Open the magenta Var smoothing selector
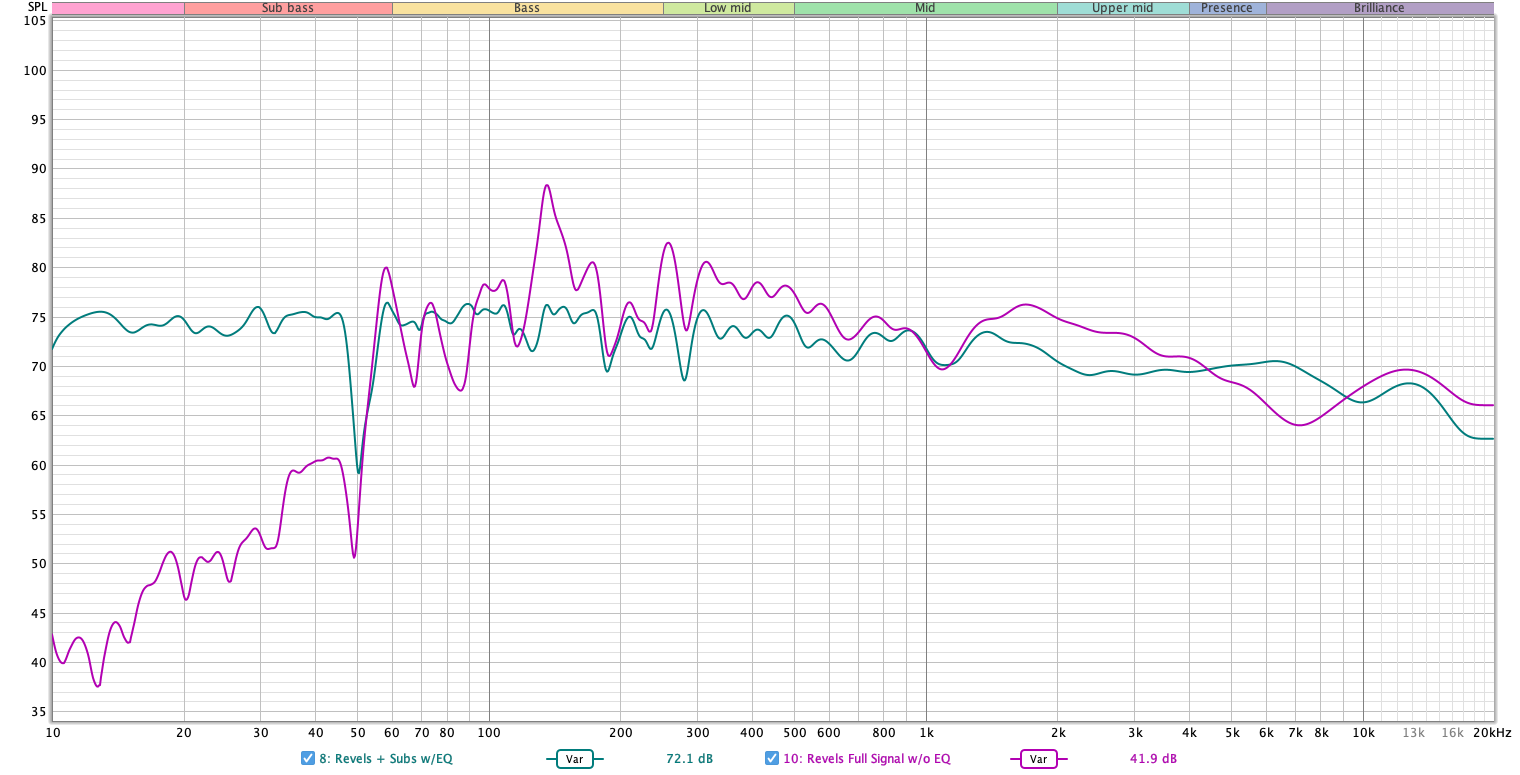 tap(1039, 759)
